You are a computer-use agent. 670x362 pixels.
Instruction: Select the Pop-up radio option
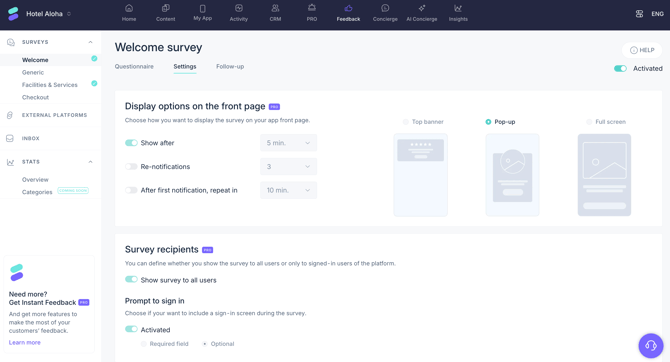488,122
